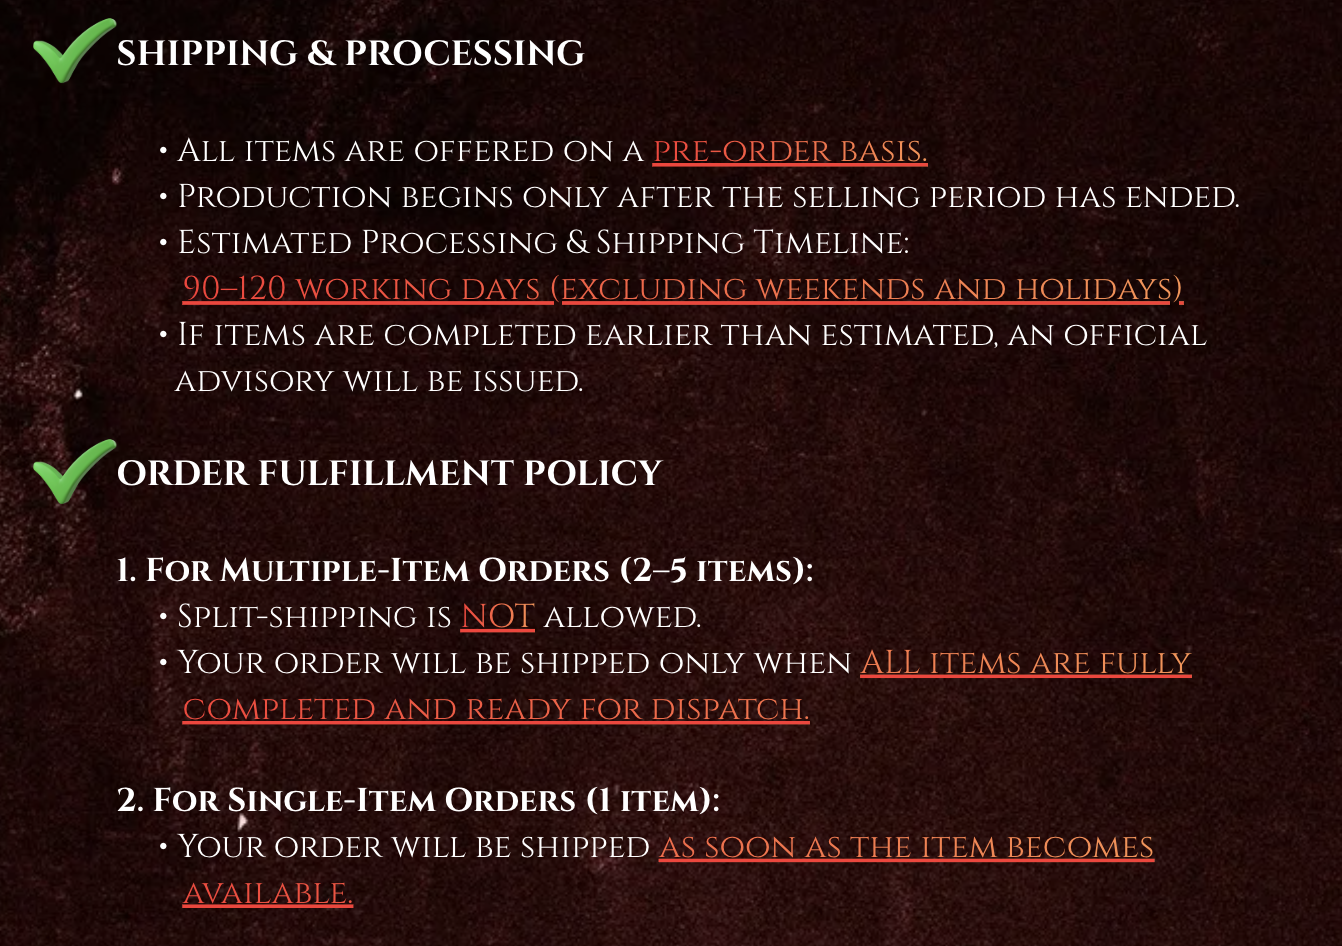Click 'Your order will be shipped only when' text

(514, 663)
